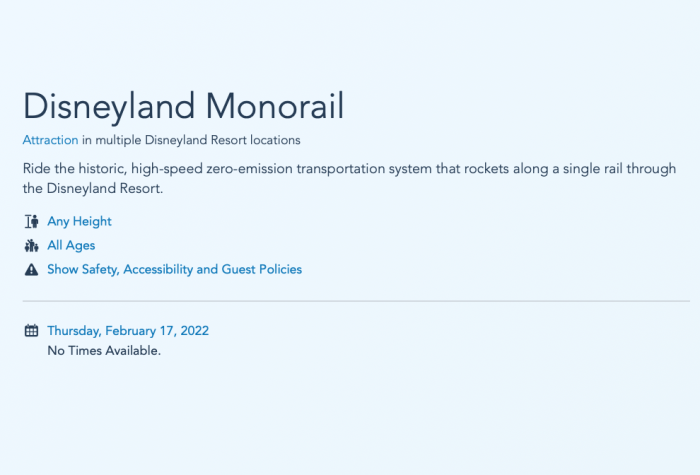
Task: Click 'the Disneyland Resort.' description line
Action: coord(93,189)
